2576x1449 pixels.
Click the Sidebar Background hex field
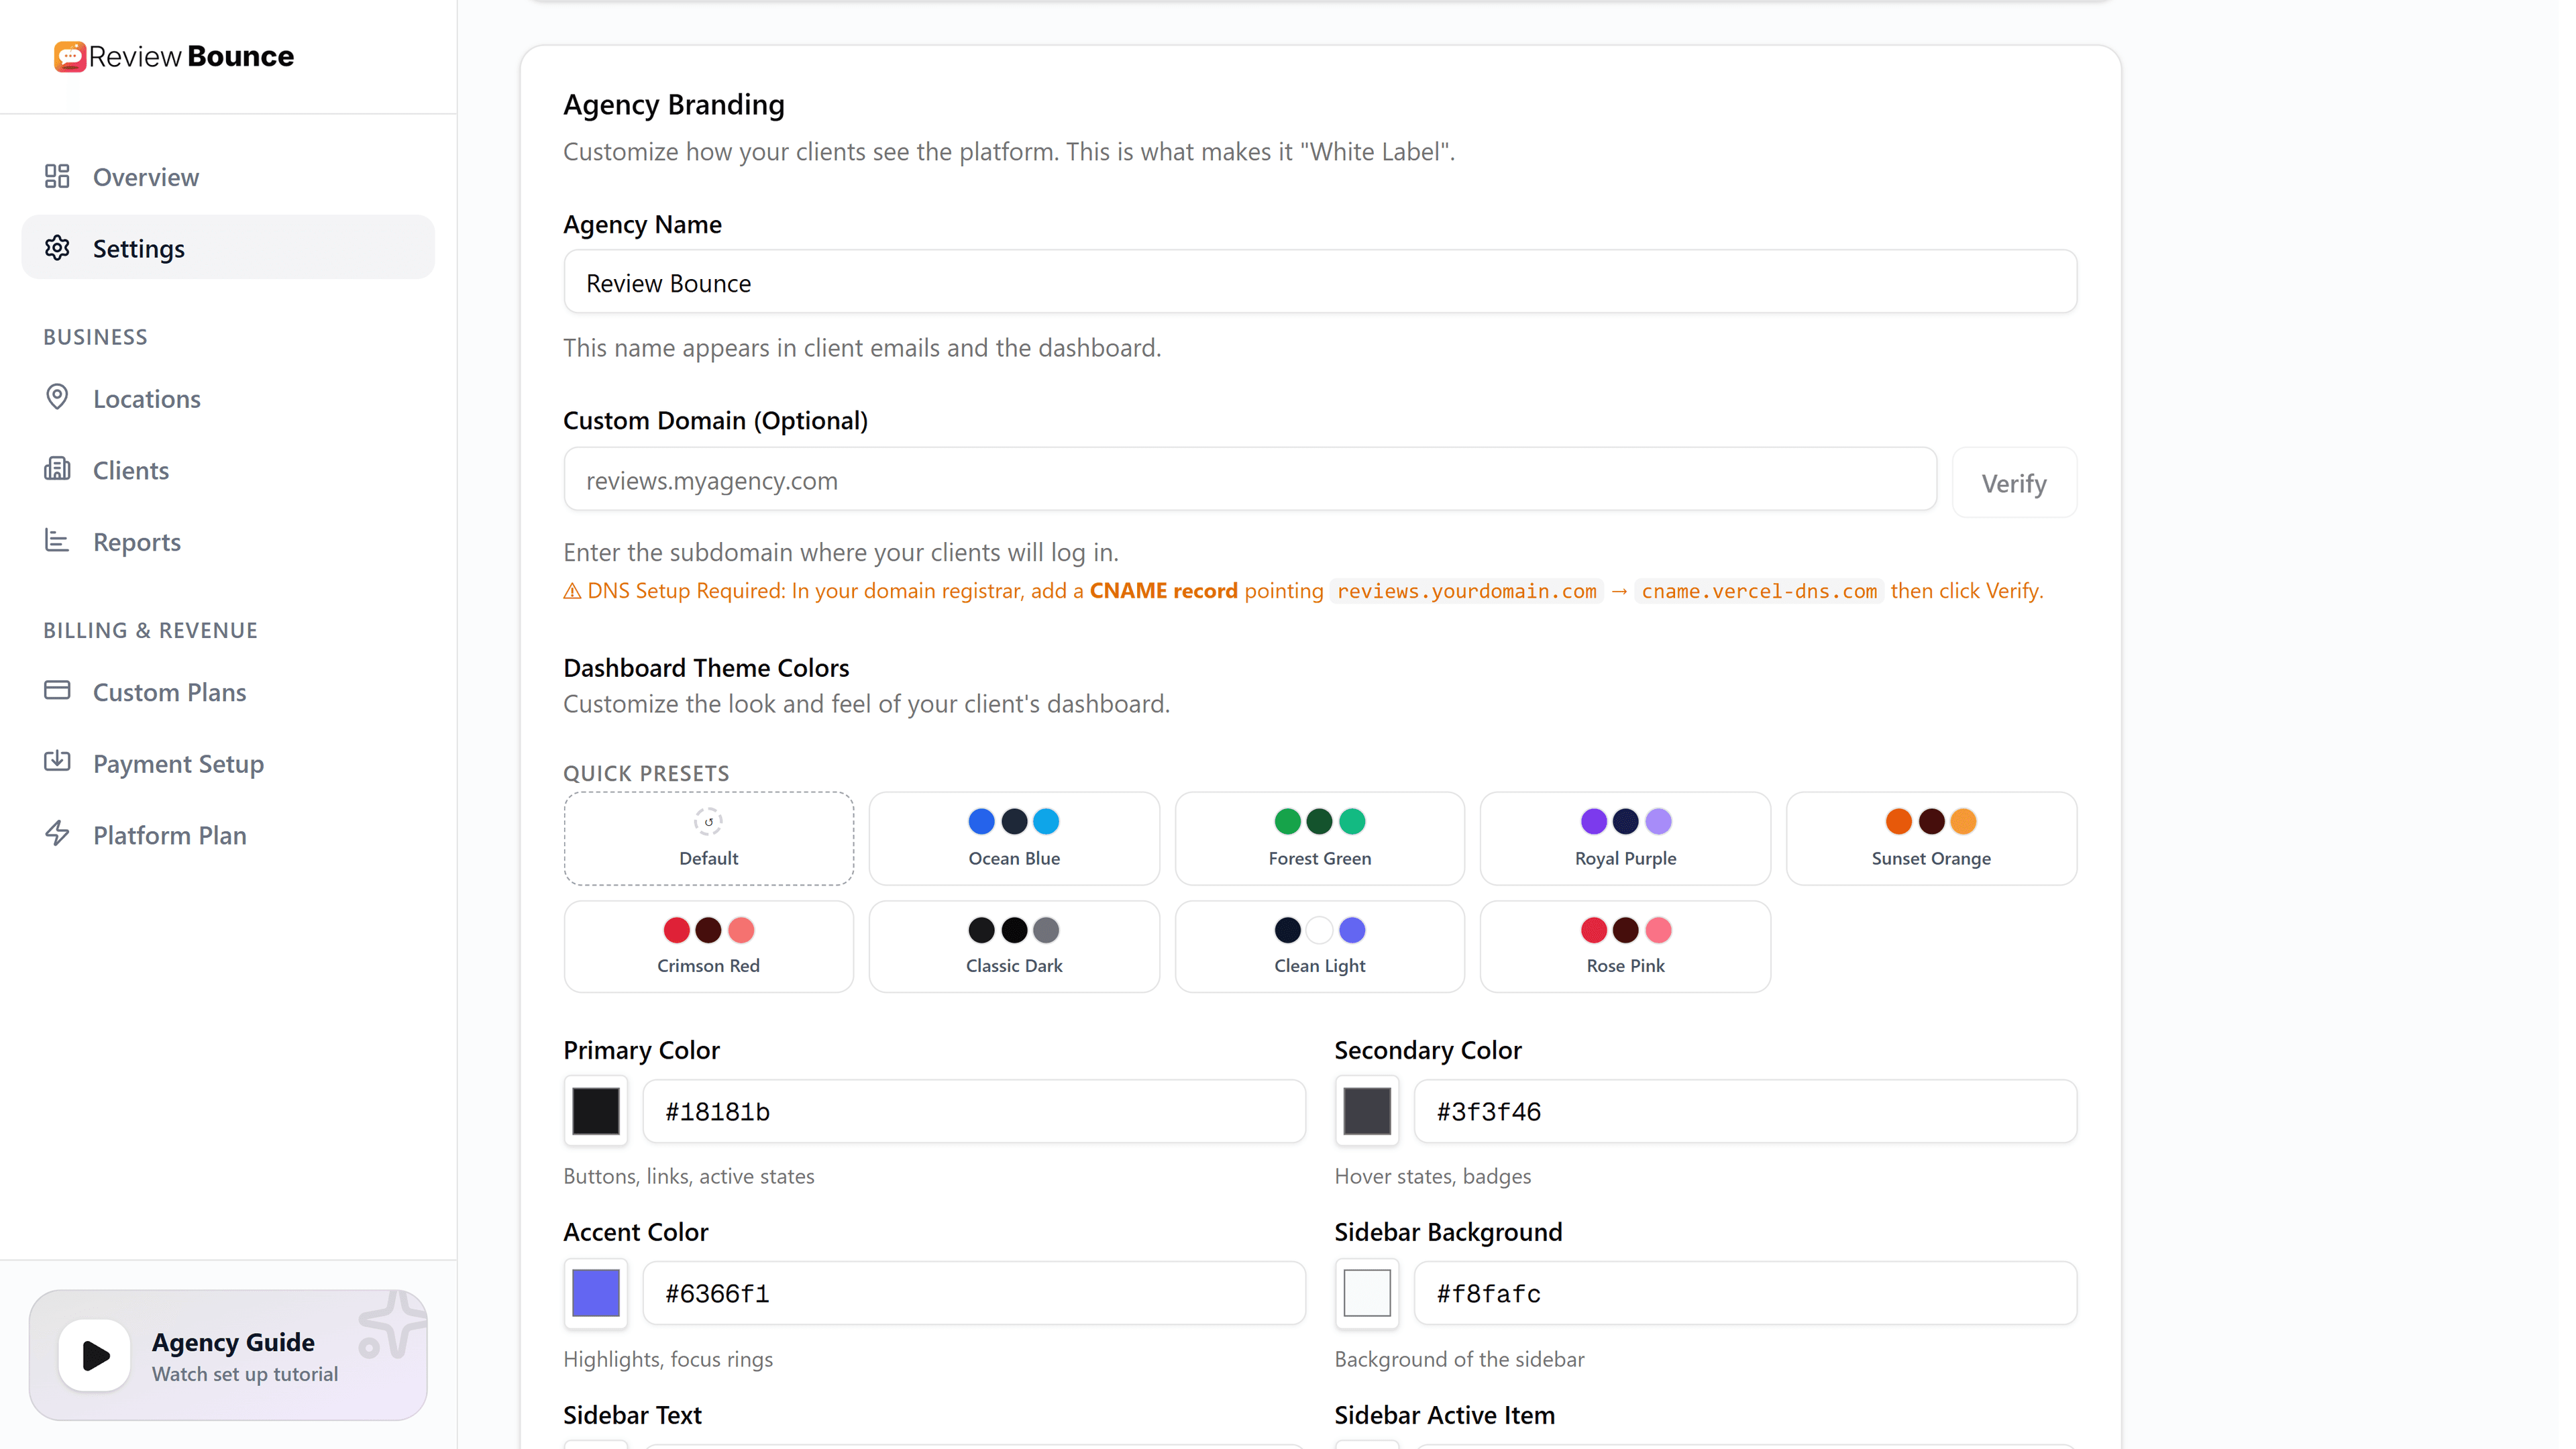1745,1293
